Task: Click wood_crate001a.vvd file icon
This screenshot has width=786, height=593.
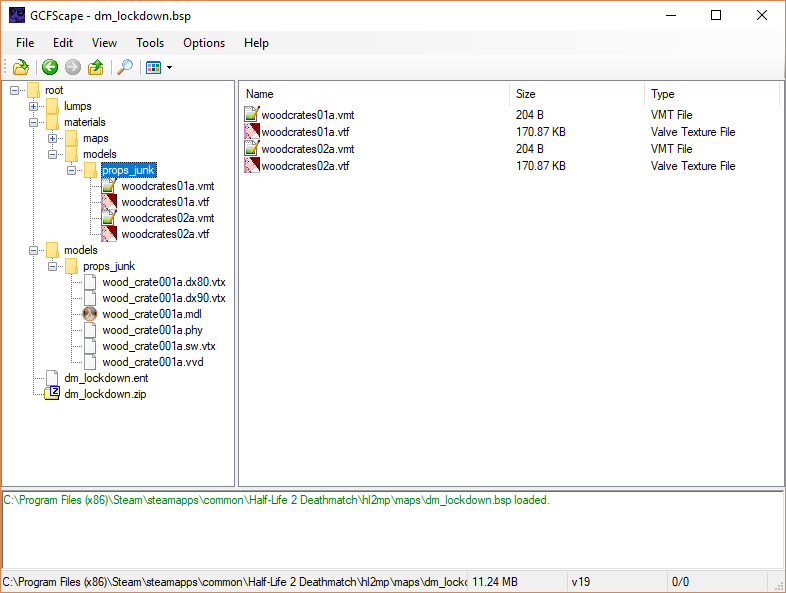Action: pyautogui.click(x=90, y=362)
